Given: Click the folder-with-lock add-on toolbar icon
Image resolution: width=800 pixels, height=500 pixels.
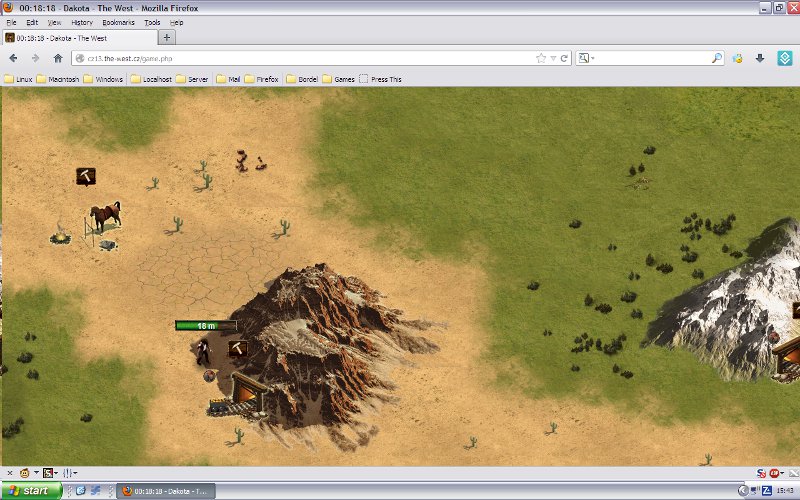Looking at the screenshot, I should click(737, 58).
